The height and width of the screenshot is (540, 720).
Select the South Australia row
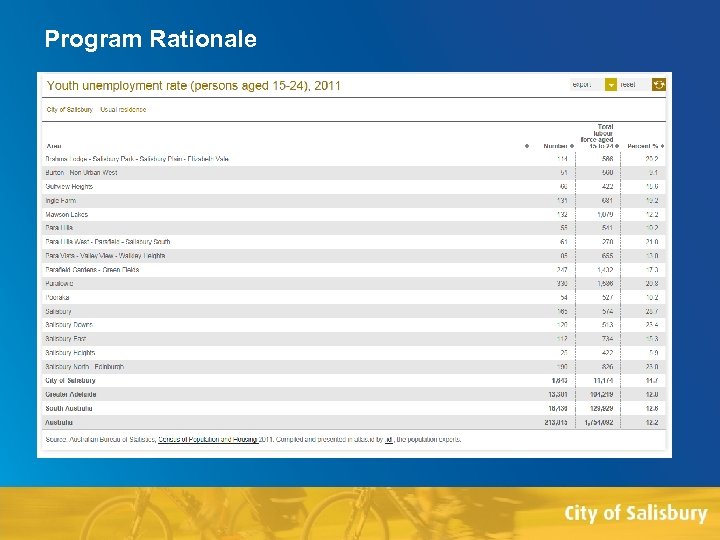click(x=354, y=408)
